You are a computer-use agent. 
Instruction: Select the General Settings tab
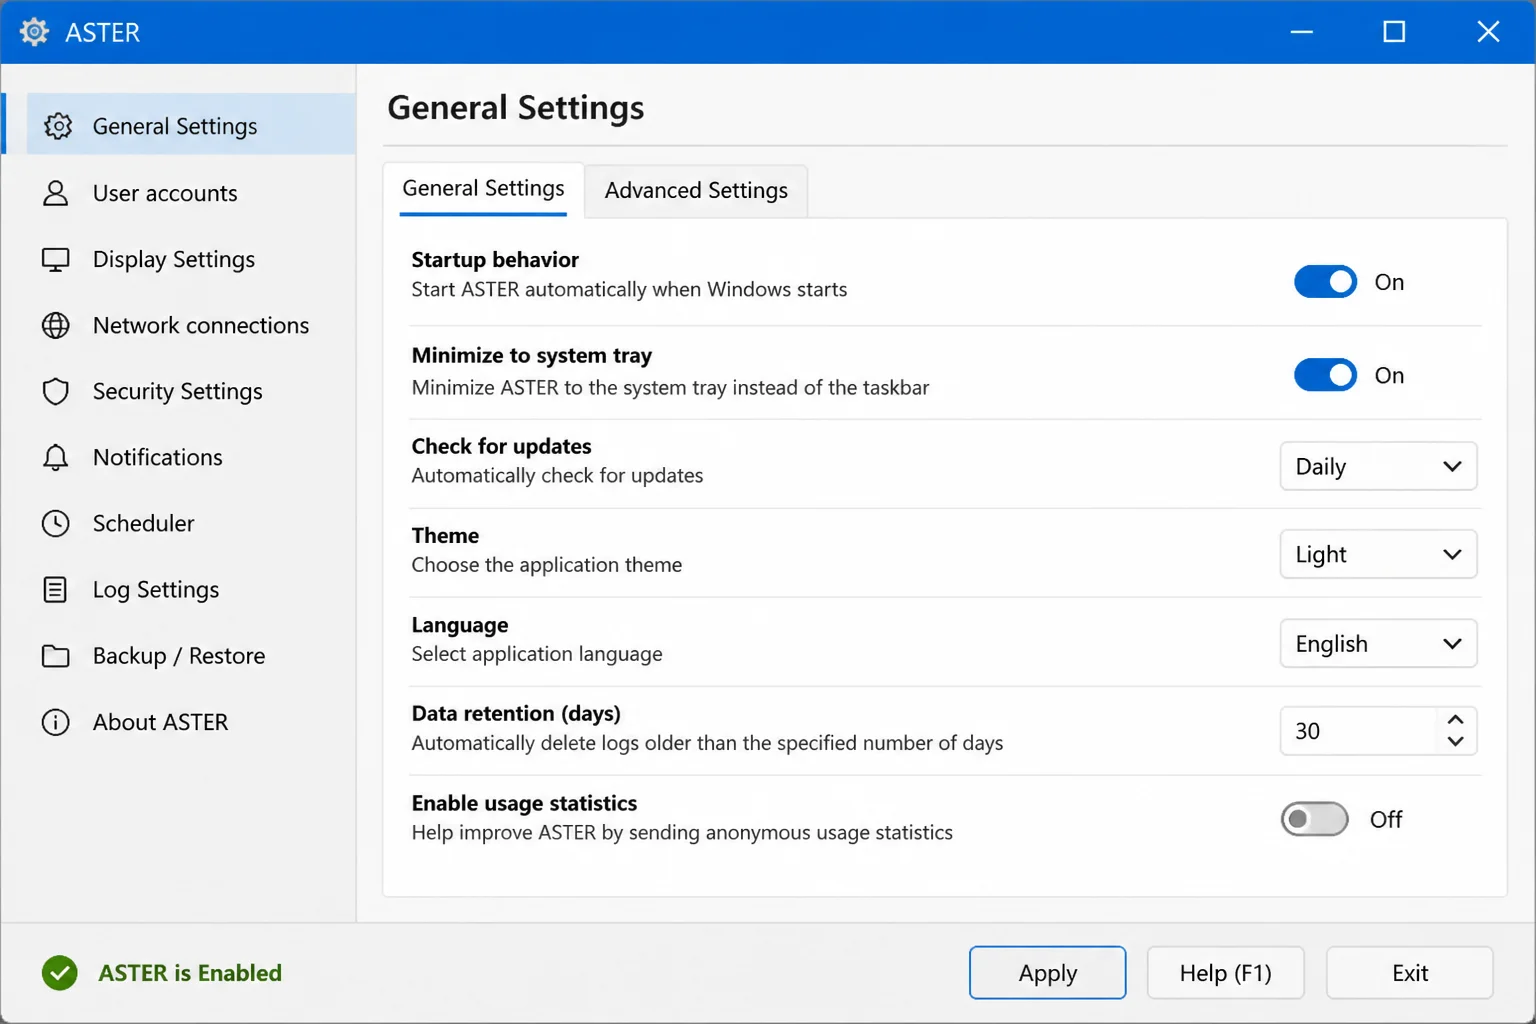pyautogui.click(x=483, y=188)
